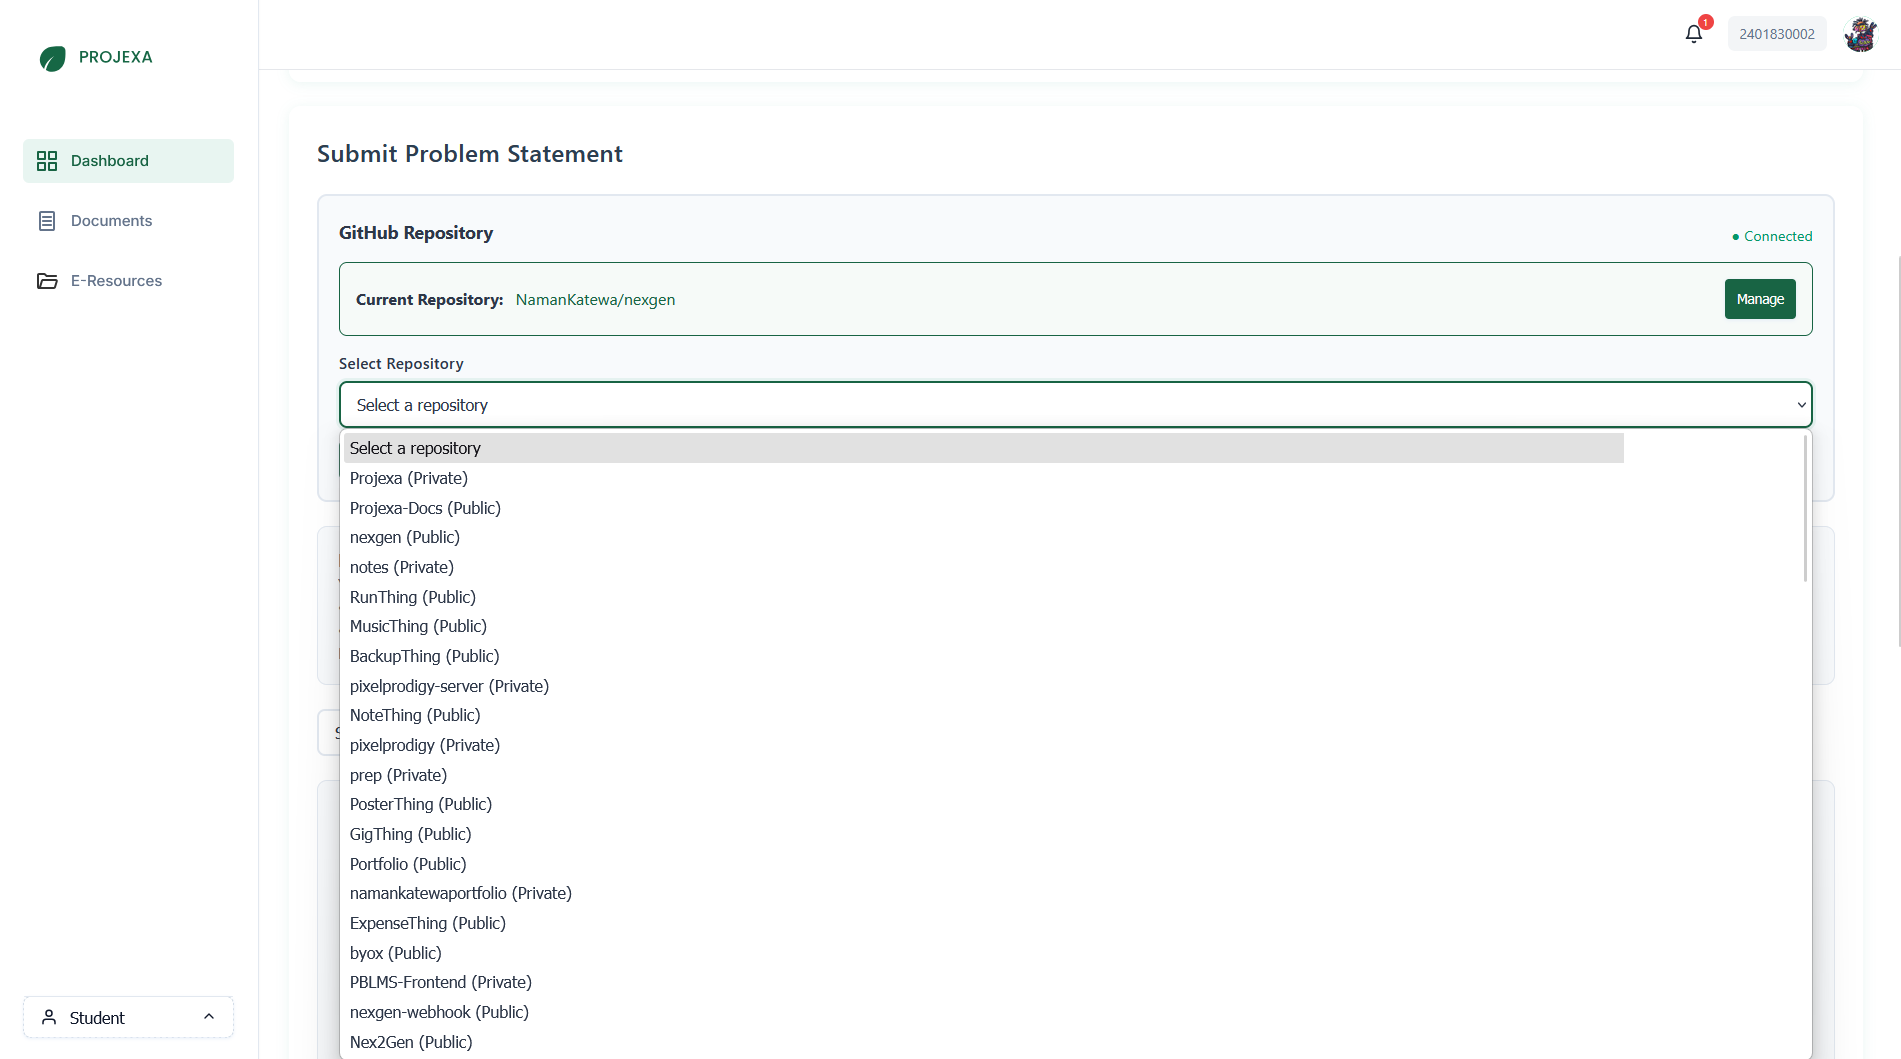1901x1059 pixels.
Task: Click the 2401830002 student ID badge
Action: pos(1776,33)
